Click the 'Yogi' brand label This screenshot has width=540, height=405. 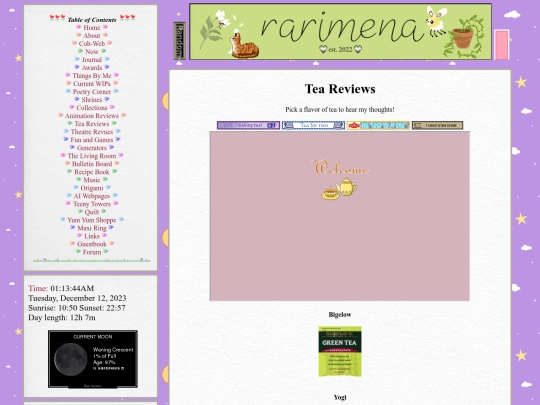[340, 397]
